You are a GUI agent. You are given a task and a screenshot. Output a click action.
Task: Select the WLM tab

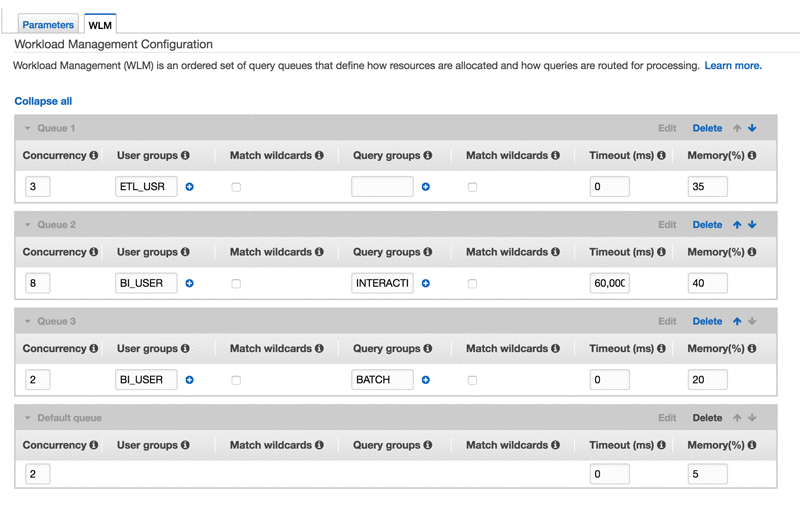coord(100,25)
